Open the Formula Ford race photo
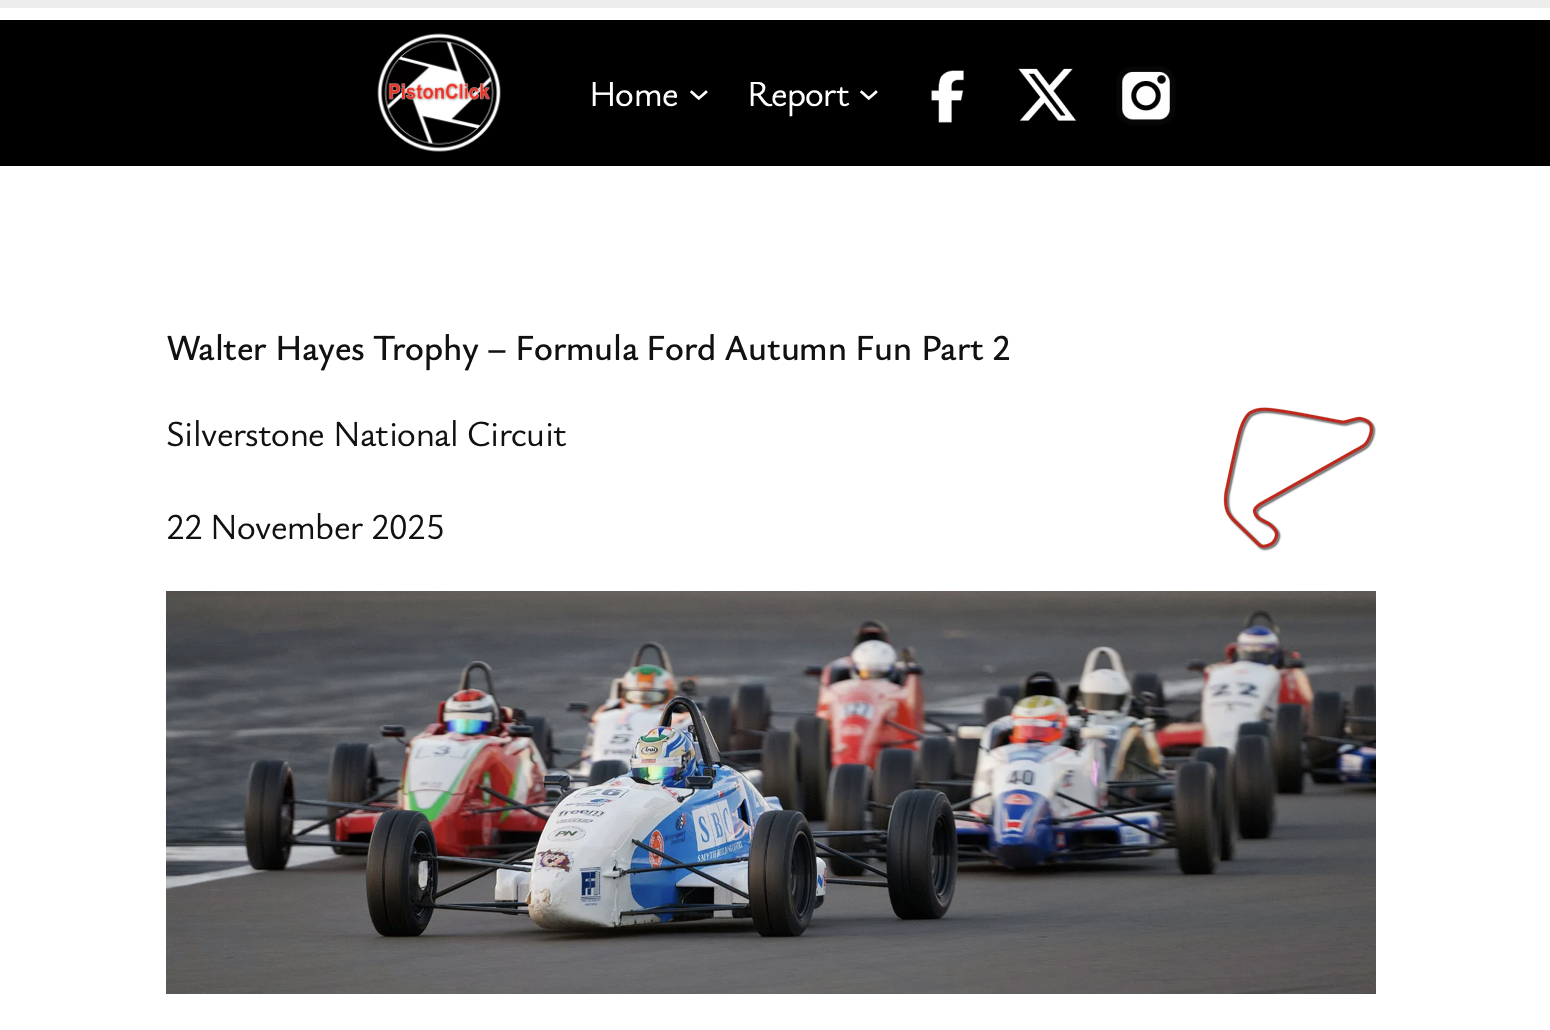 771,792
